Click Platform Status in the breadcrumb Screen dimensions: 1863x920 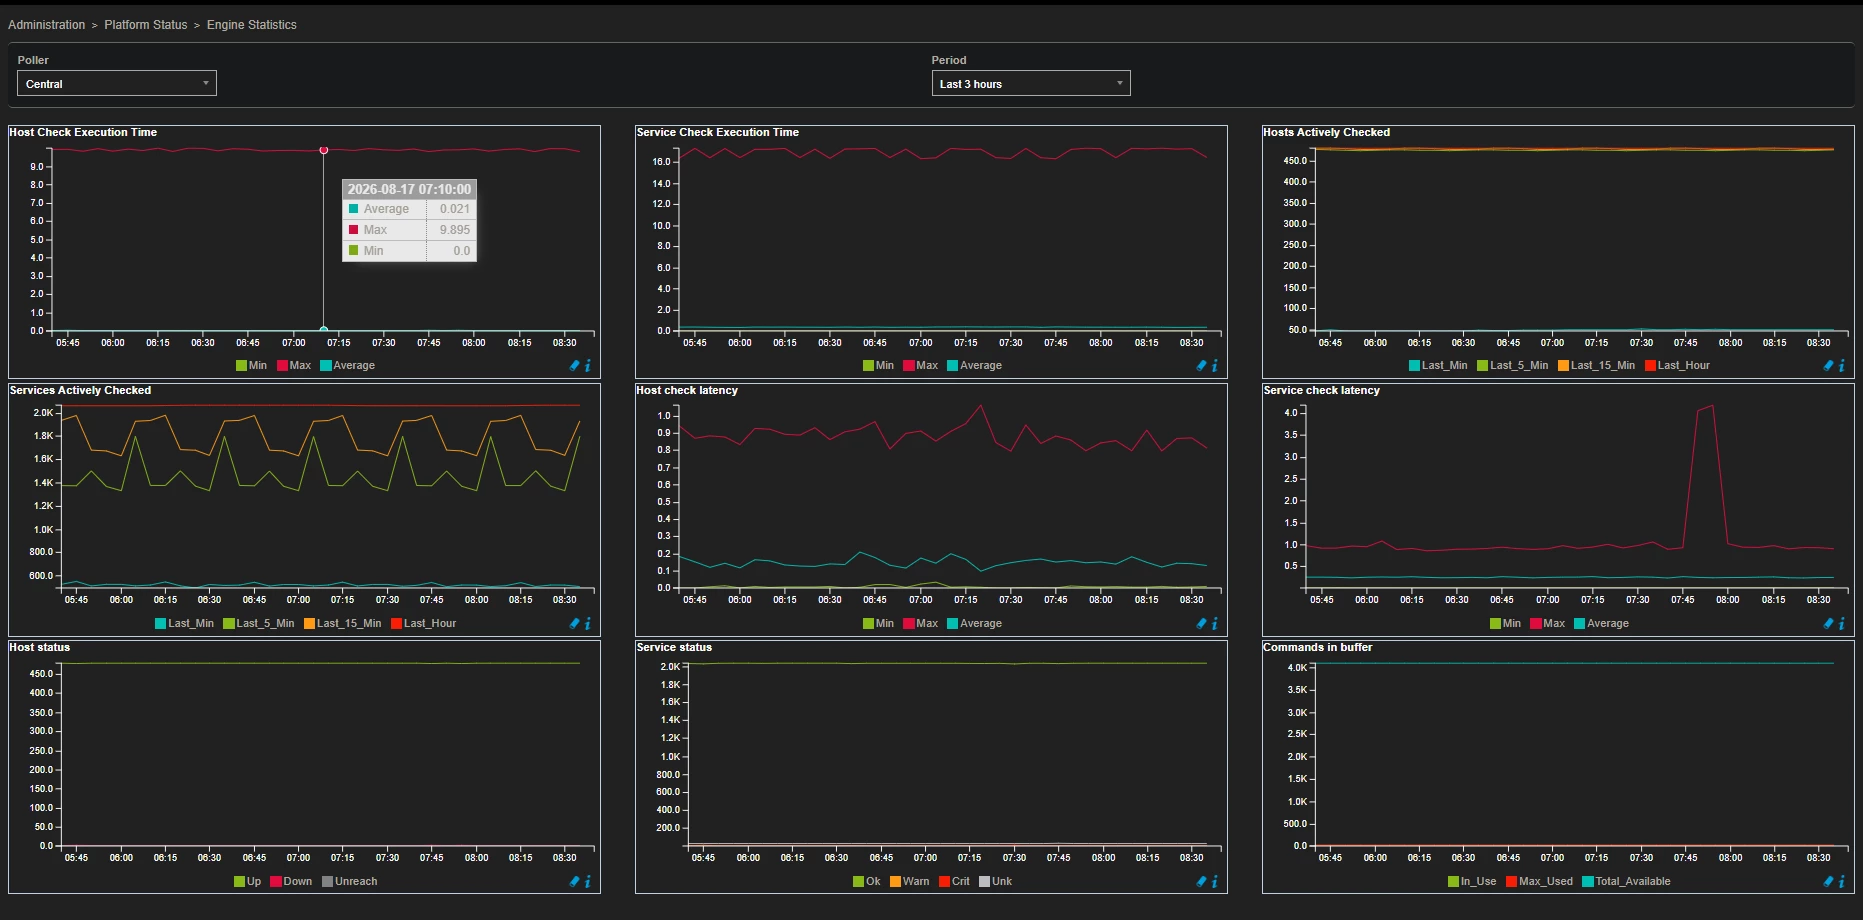point(146,25)
